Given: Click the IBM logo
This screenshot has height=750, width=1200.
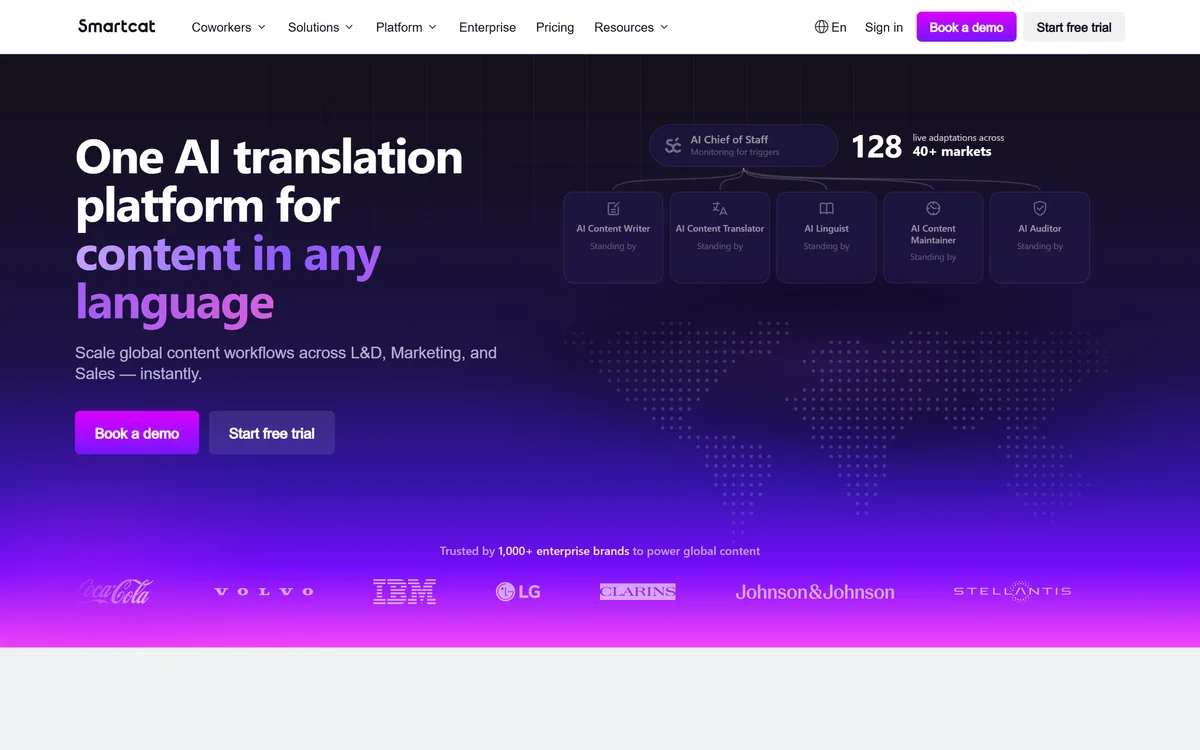Looking at the screenshot, I should tap(404, 592).
